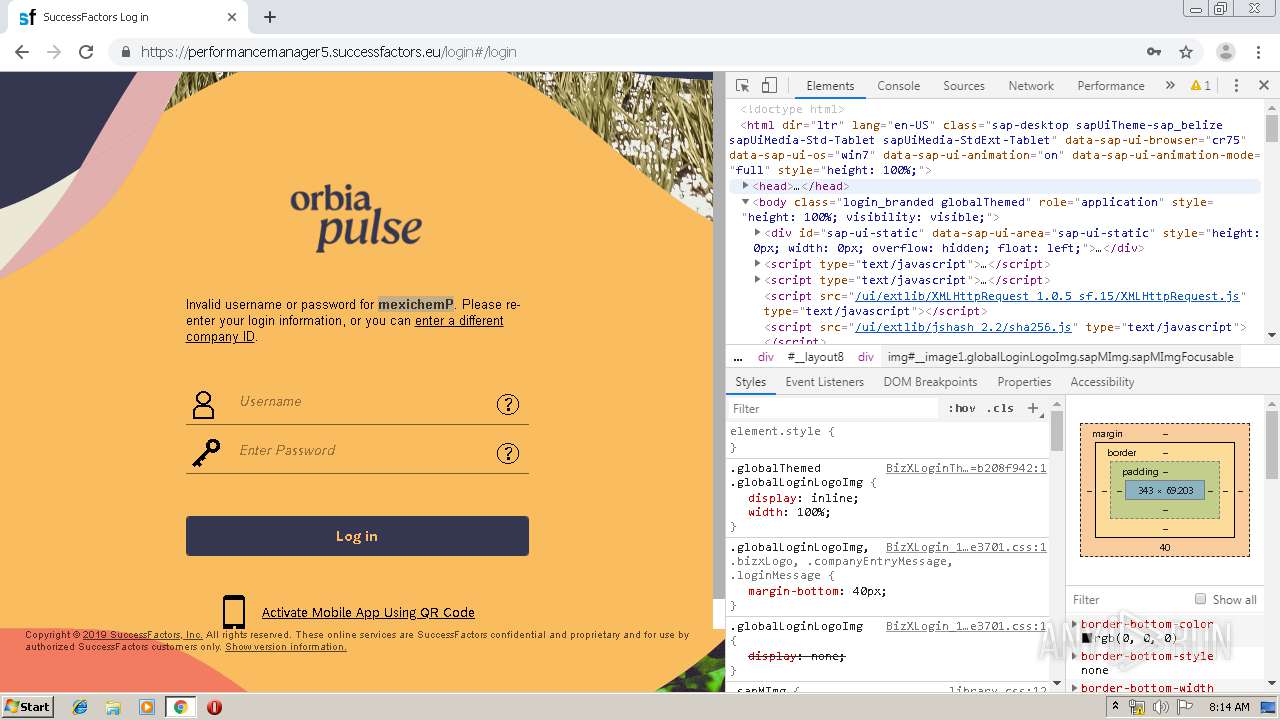Open the Start menu
Image resolution: width=1280 pixels, height=720 pixels.
(x=27, y=707)
